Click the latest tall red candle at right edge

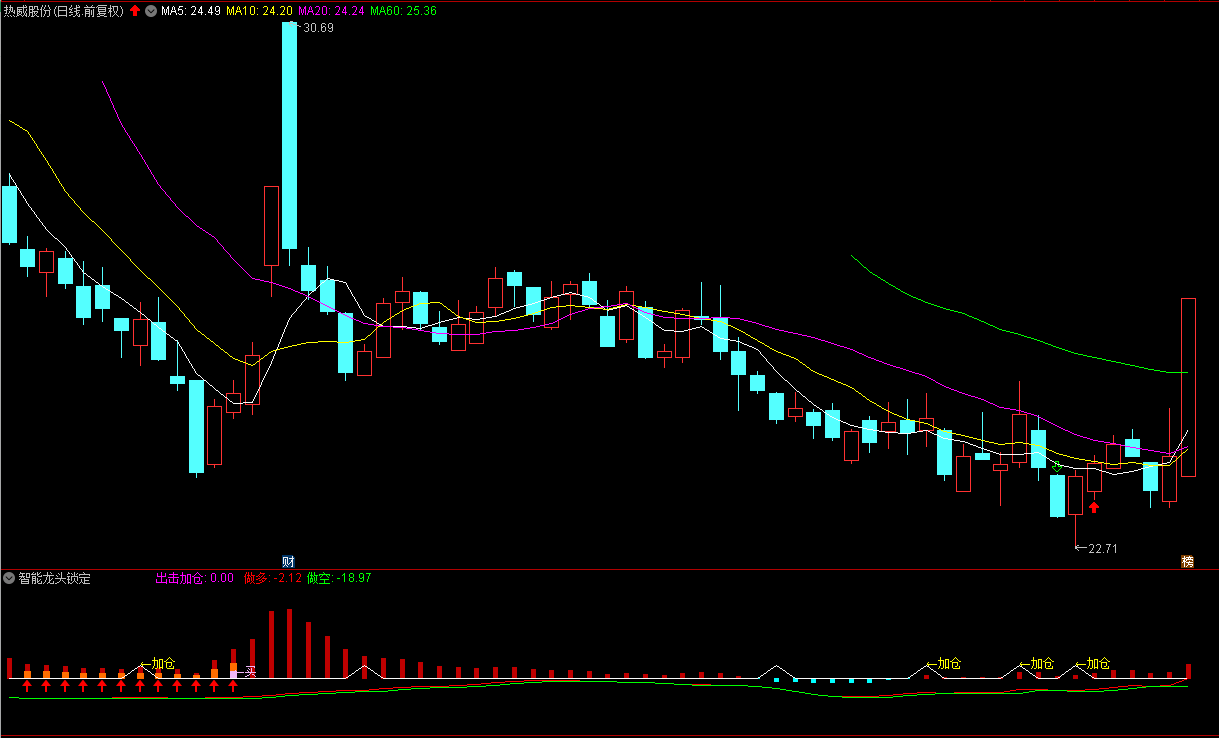[1188, 387]
